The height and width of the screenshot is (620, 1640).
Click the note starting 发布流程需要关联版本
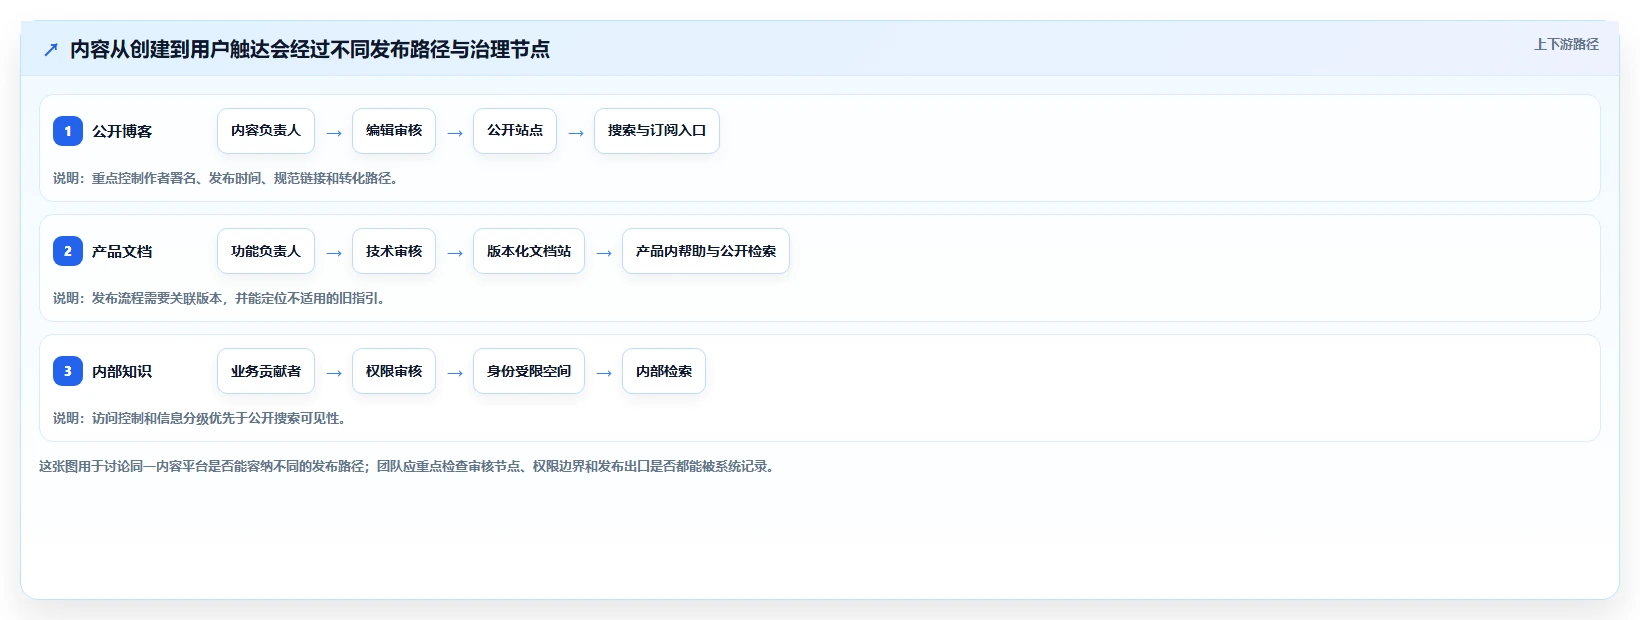(221, 298)
